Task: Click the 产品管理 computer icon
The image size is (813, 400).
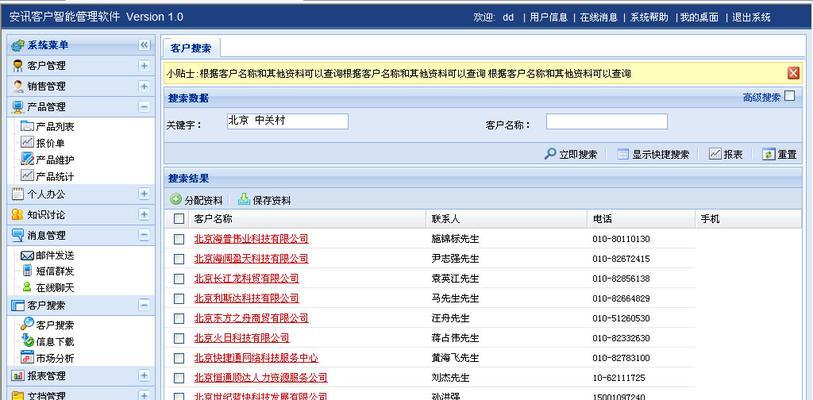Action: 18,107
